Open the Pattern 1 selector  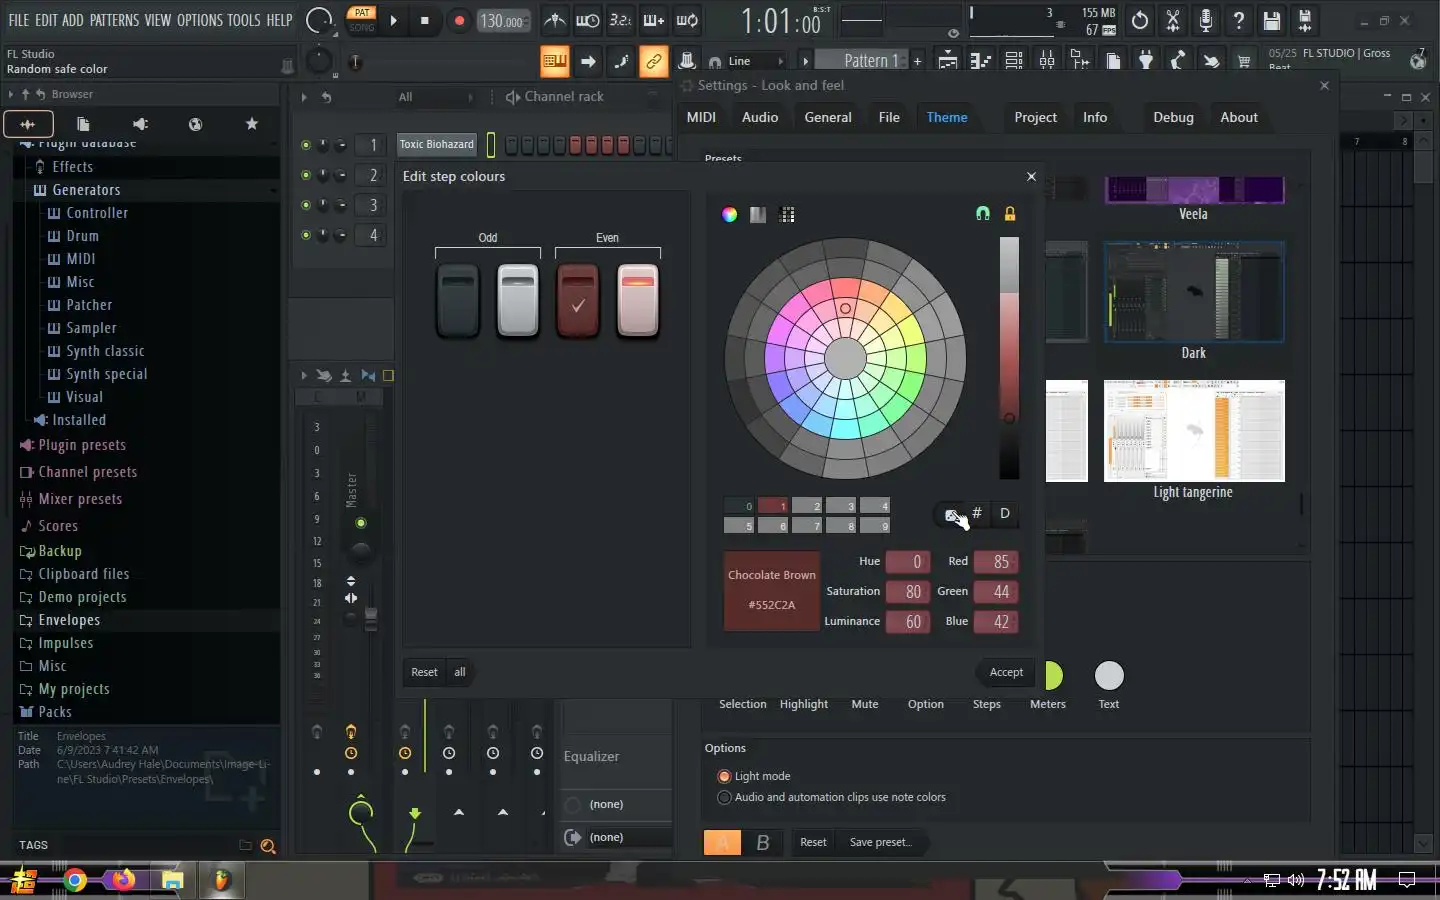point(870,61)
